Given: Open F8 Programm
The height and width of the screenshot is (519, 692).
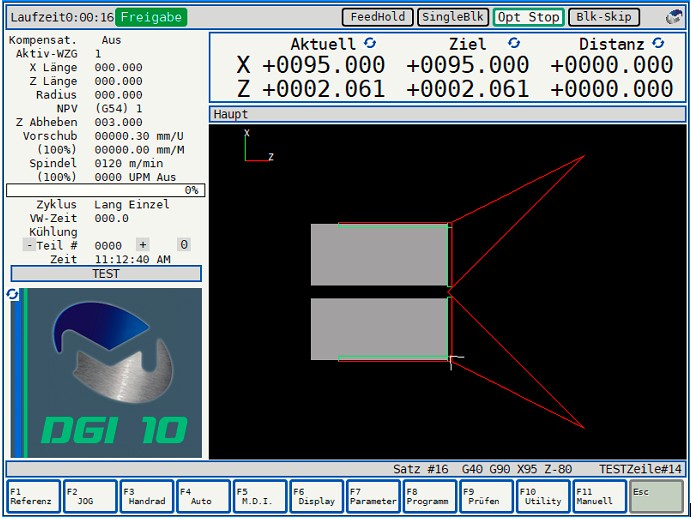Looking at the screenshot, I should (429, 497).
